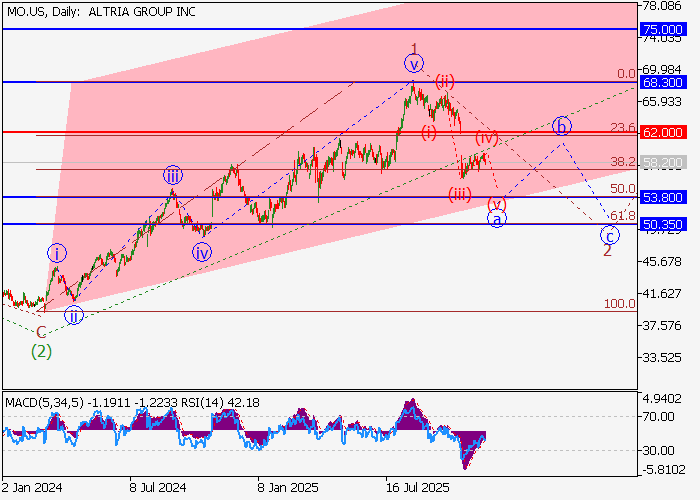This screenshot has width=700, height=500.
Task: Click the red (i) wave label
Action: tap(429, 133)
